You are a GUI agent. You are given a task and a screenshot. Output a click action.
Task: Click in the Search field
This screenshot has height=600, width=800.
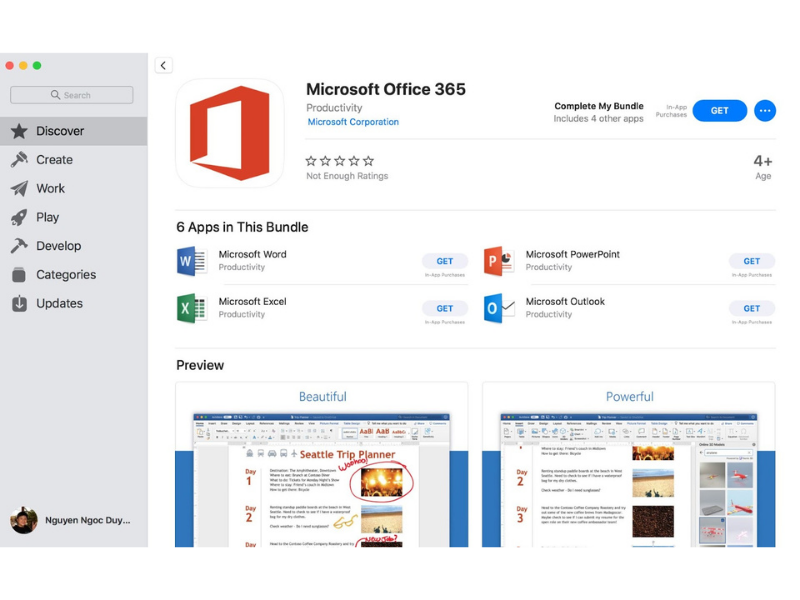71,95
